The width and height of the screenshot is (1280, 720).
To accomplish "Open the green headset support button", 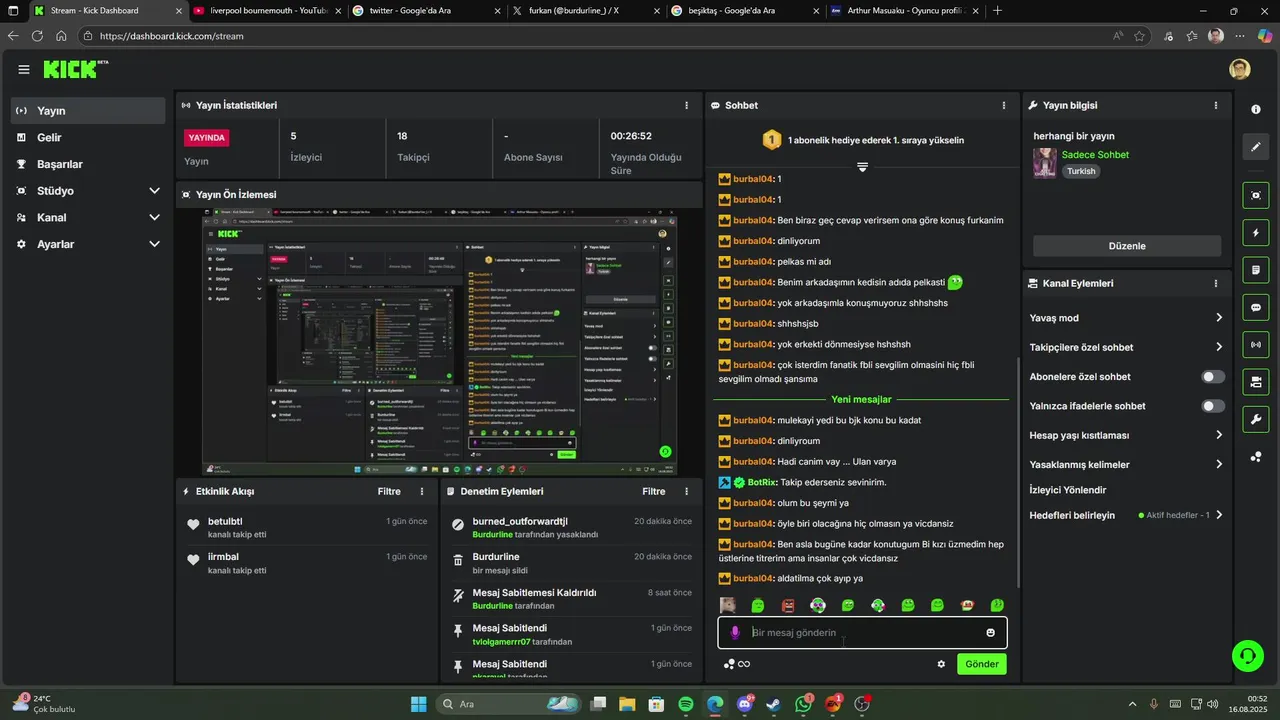I will (x=1247, y=656).
